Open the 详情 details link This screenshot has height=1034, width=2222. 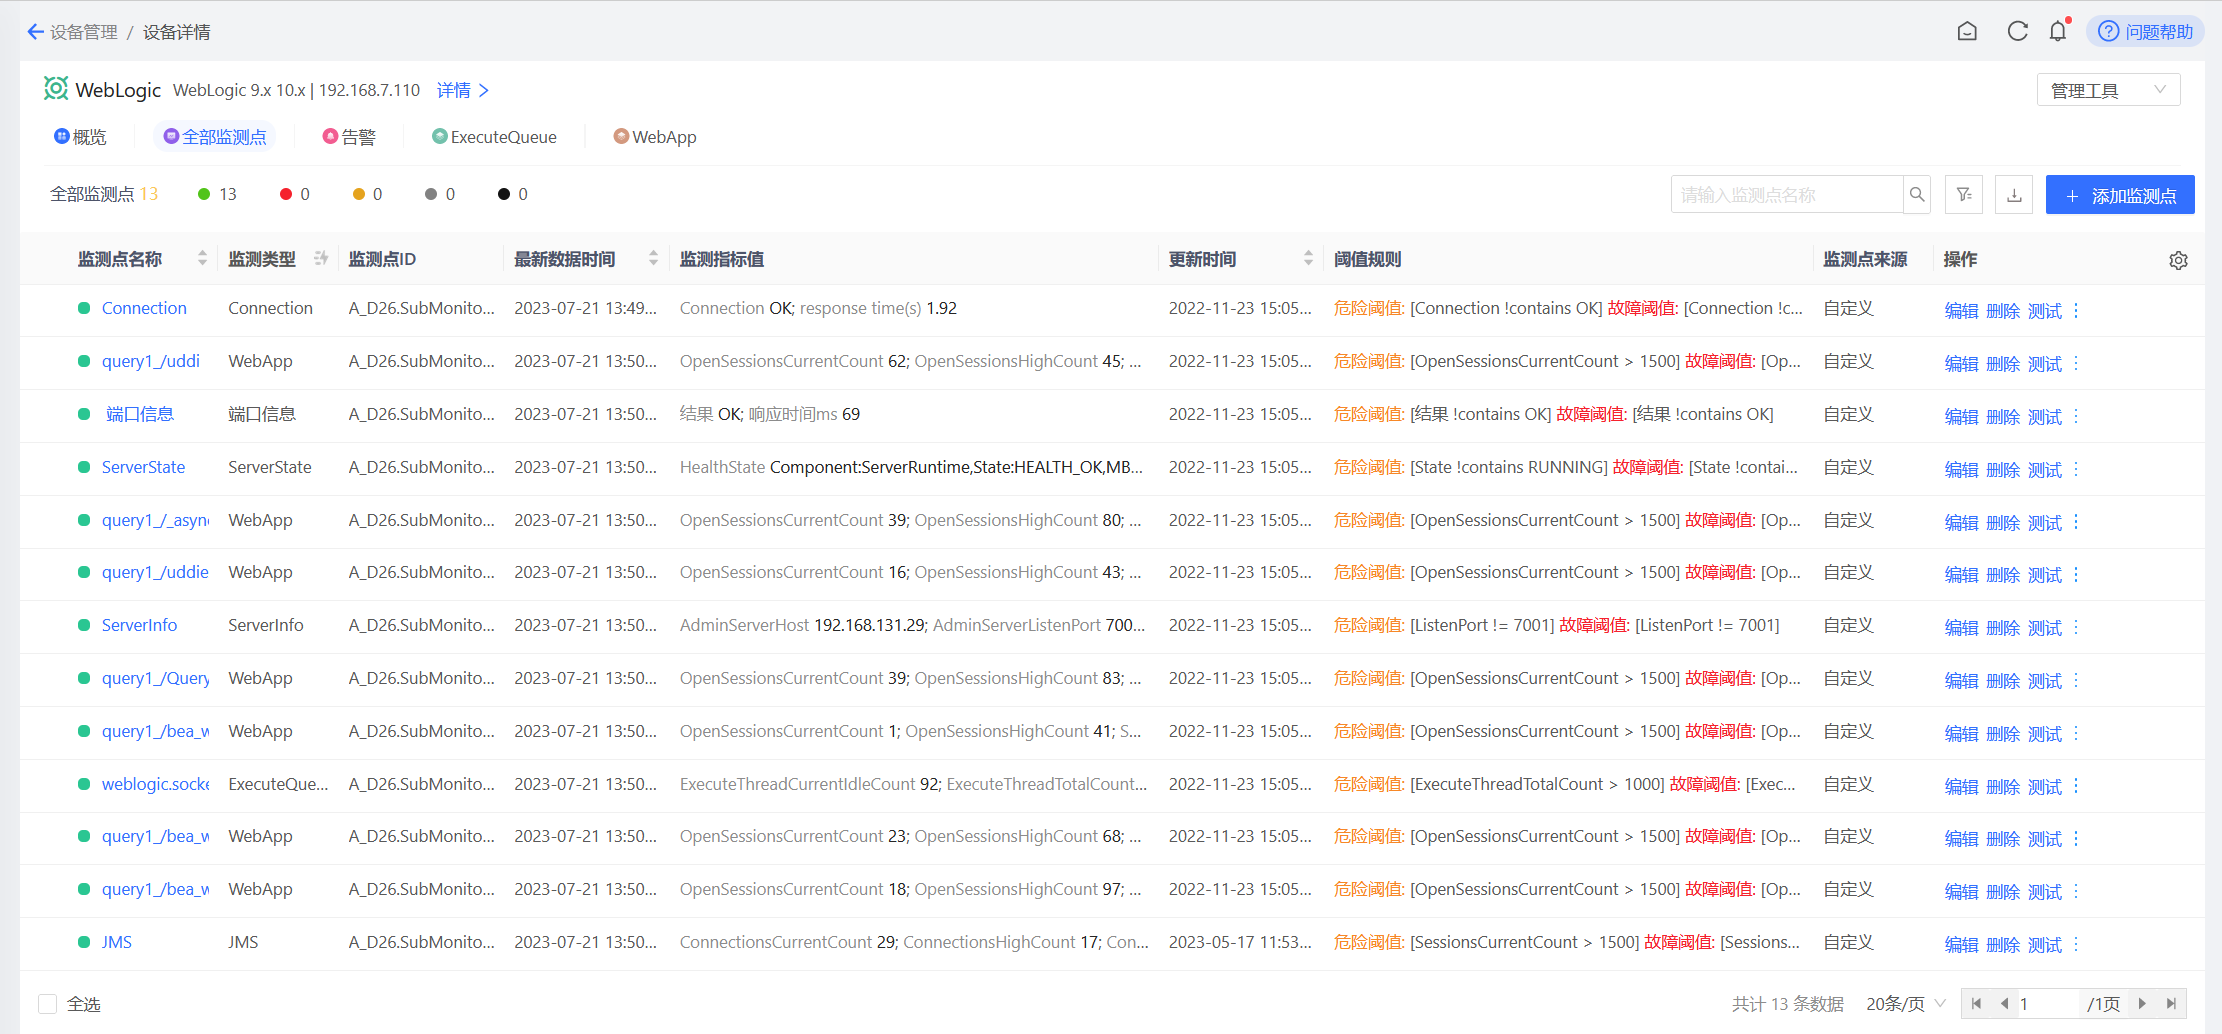click(463, 90)
